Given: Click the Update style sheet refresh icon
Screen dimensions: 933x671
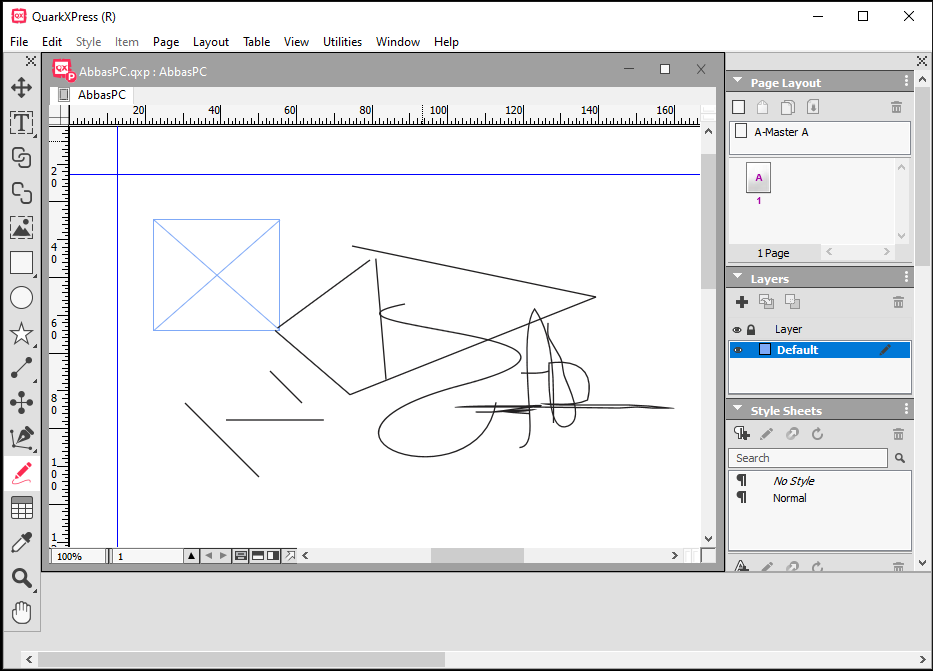Looking at the screenshot, I should 818,434.
